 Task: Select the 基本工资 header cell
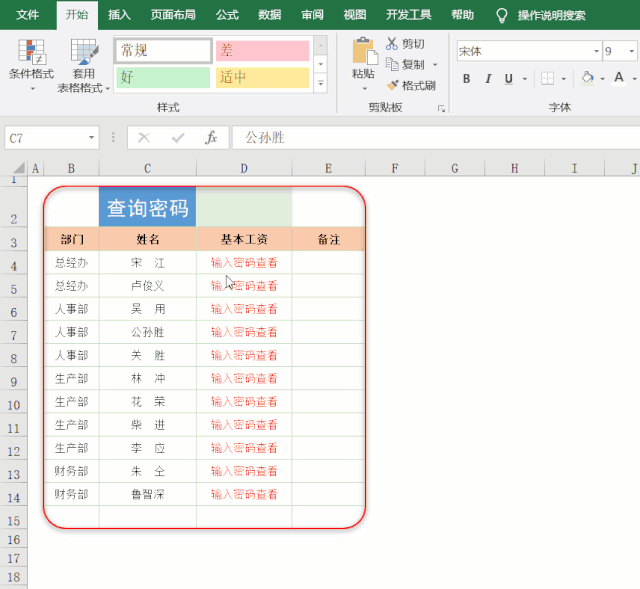click(x=244, y=239)
